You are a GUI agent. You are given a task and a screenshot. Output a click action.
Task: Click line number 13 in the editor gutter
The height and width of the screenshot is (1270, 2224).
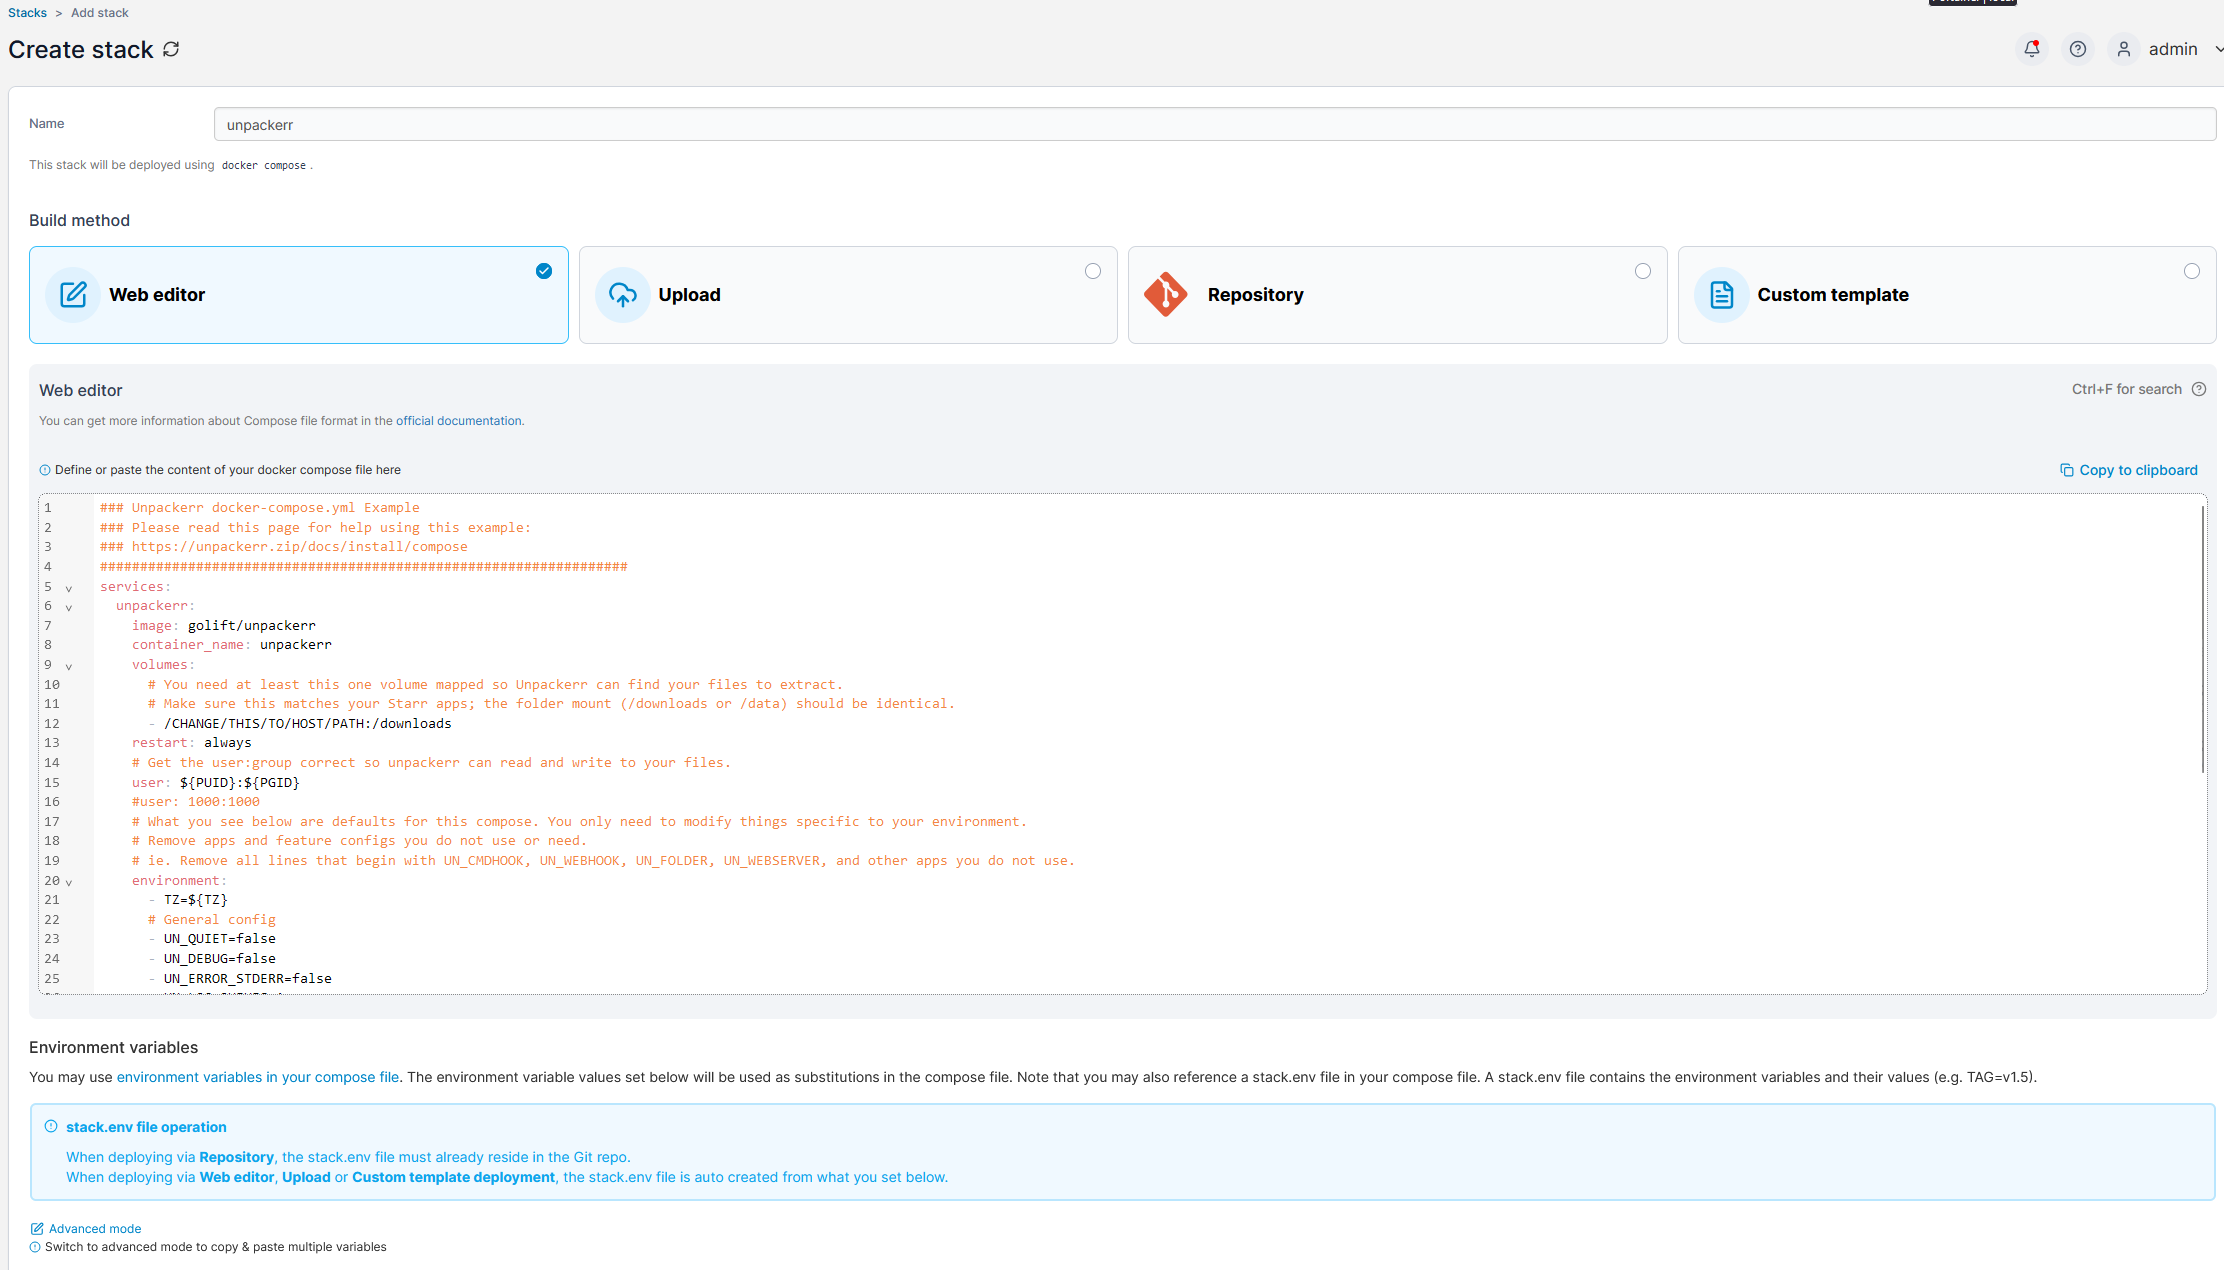click(x=52, y=743)
